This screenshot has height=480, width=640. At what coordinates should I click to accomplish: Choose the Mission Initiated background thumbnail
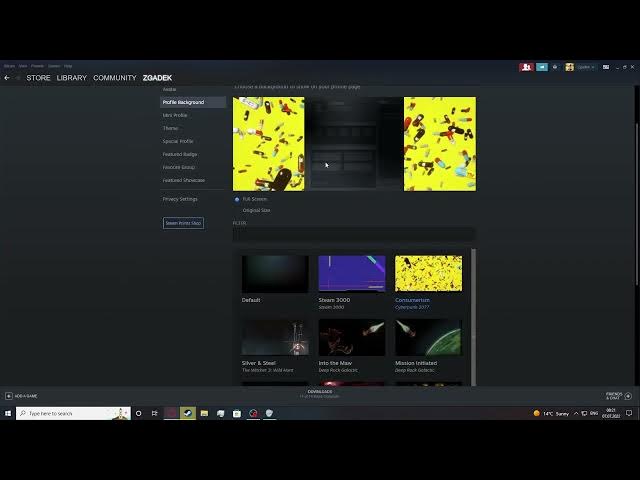(429, 338)
